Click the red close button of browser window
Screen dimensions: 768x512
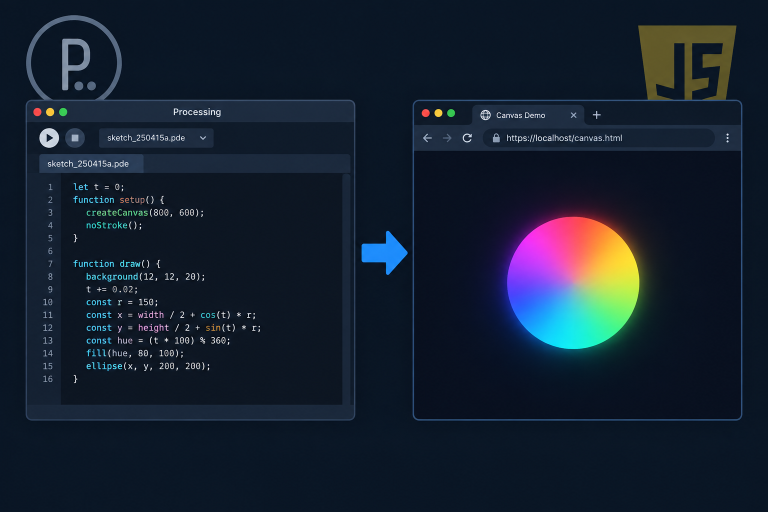(426, 113)
